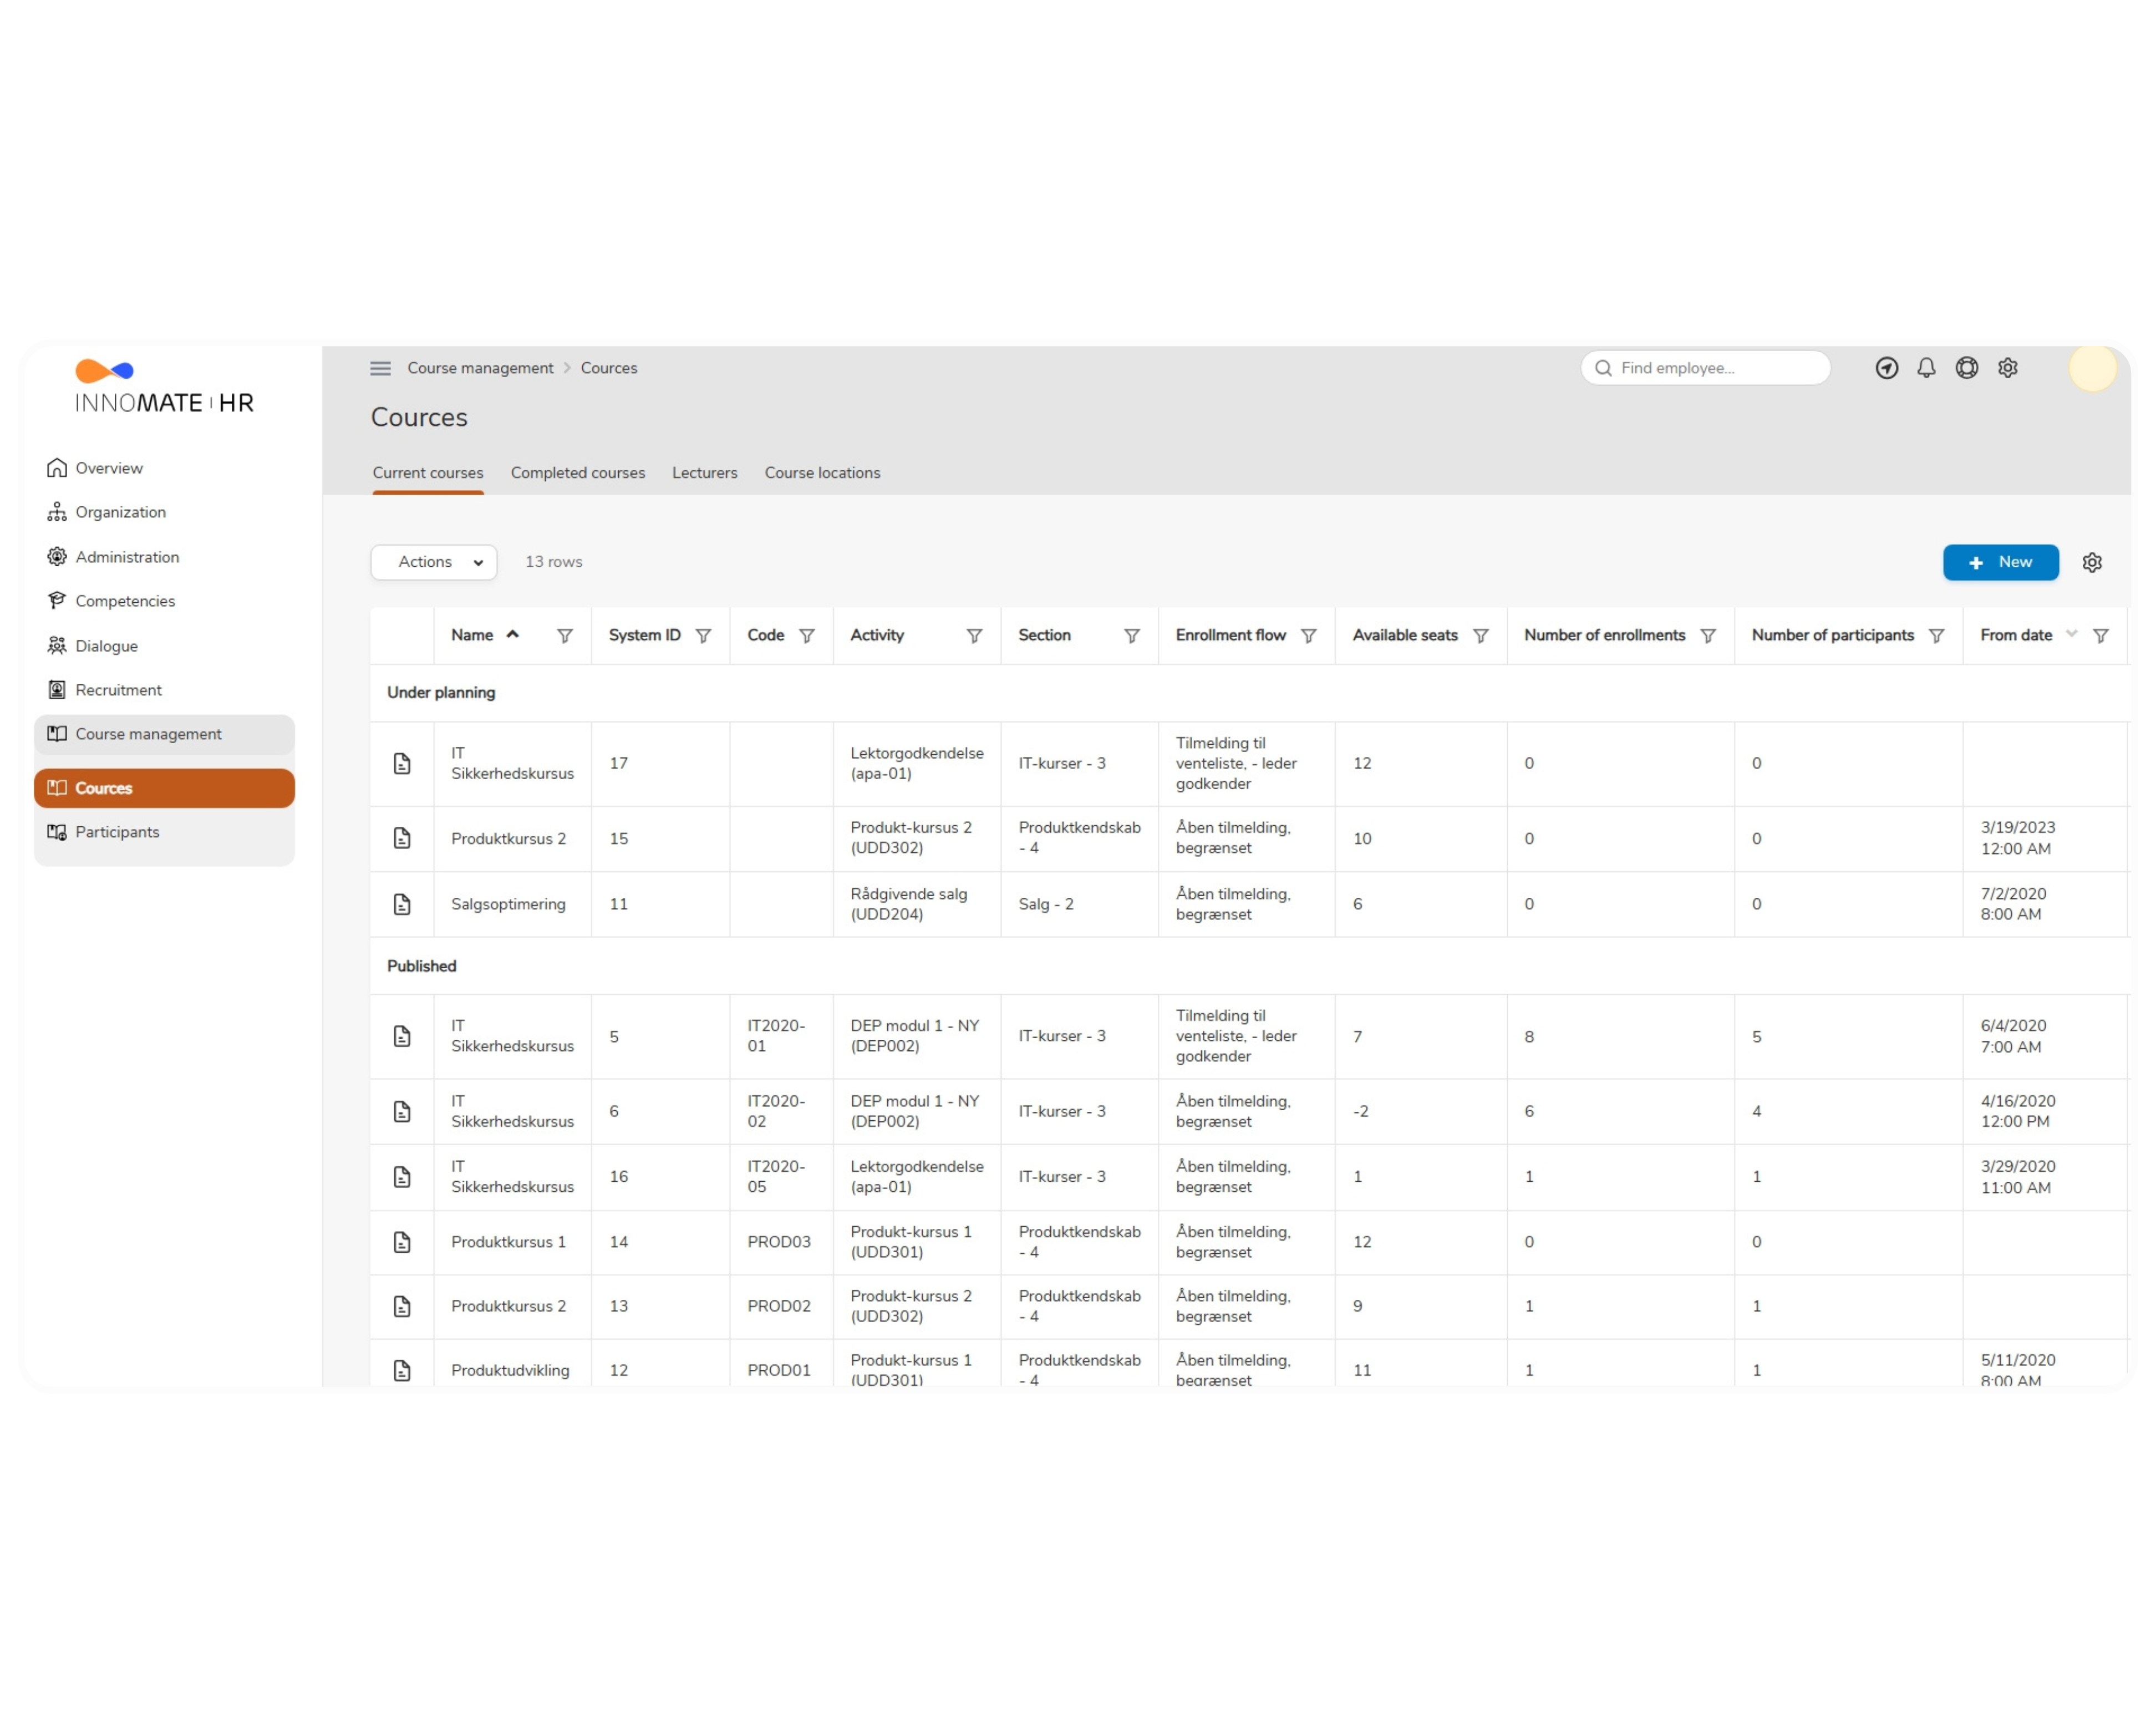
Task: Filter the Available seats column
Action: [x=1481, y=636]
